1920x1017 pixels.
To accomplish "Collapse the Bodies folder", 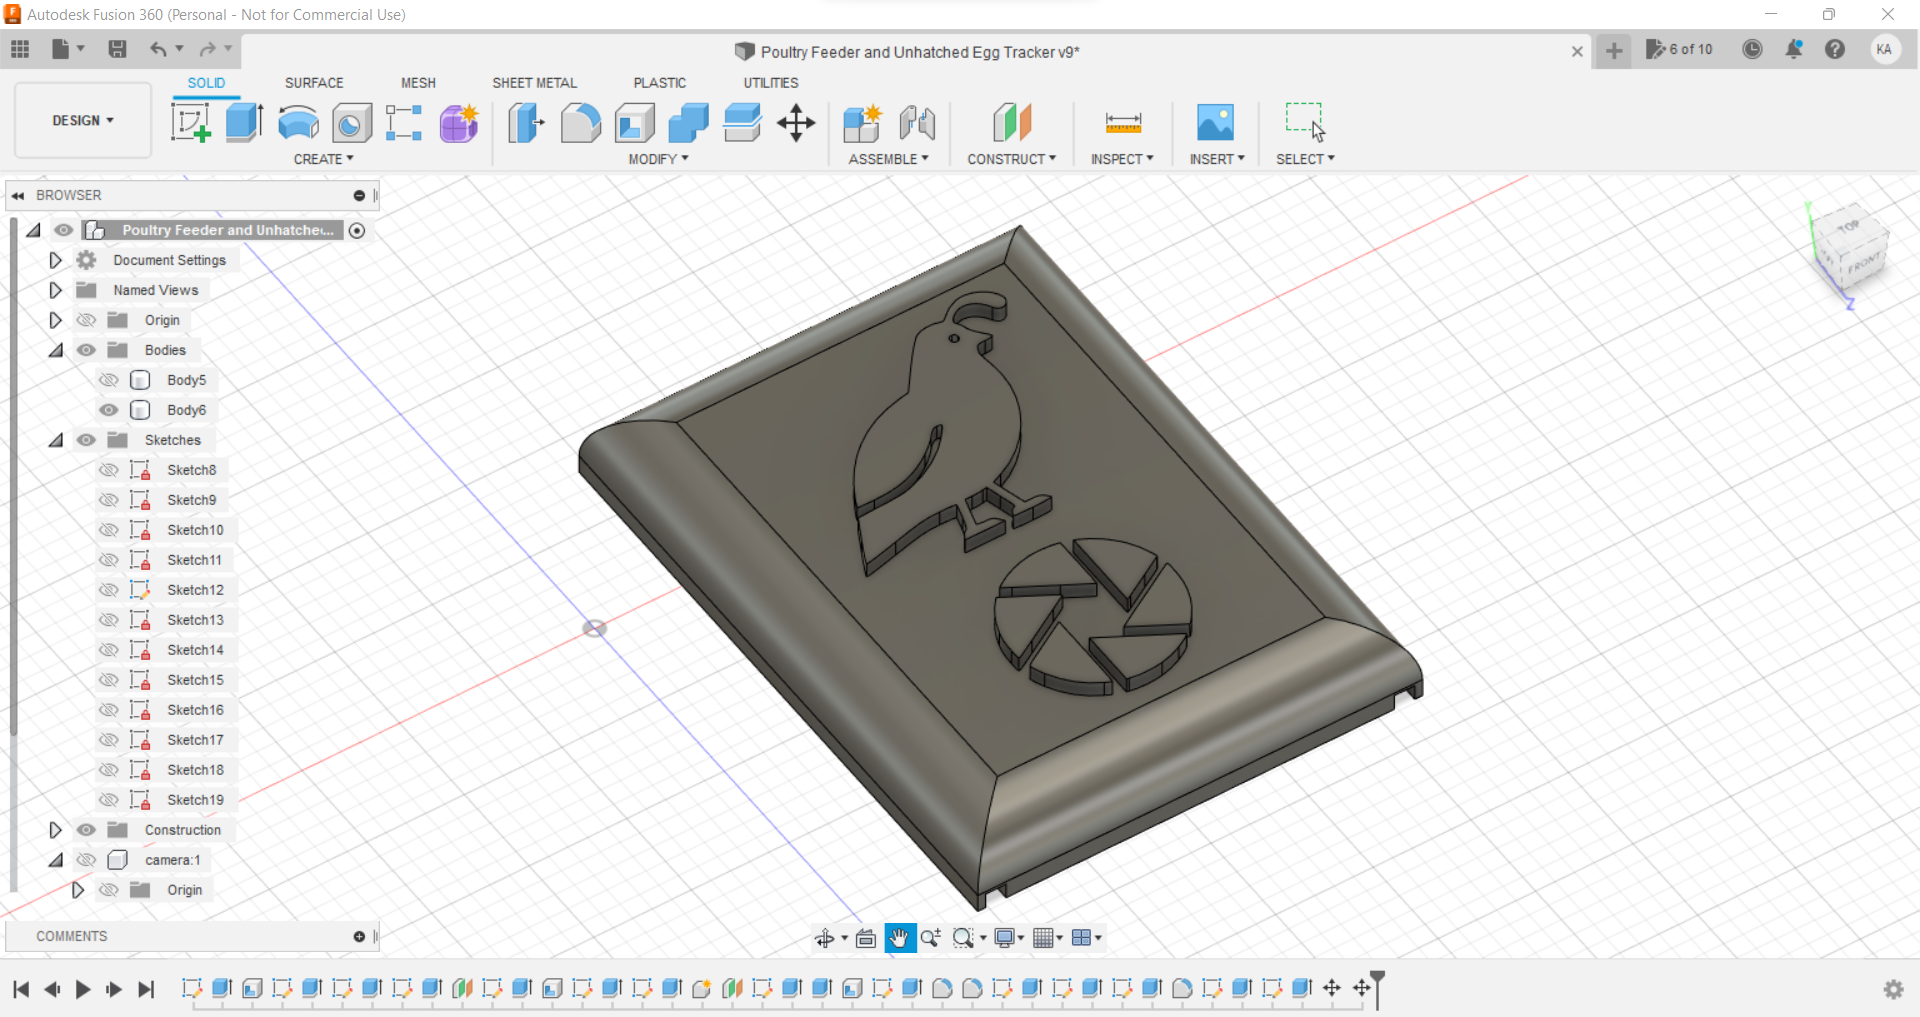I will [x=56, y=350].
